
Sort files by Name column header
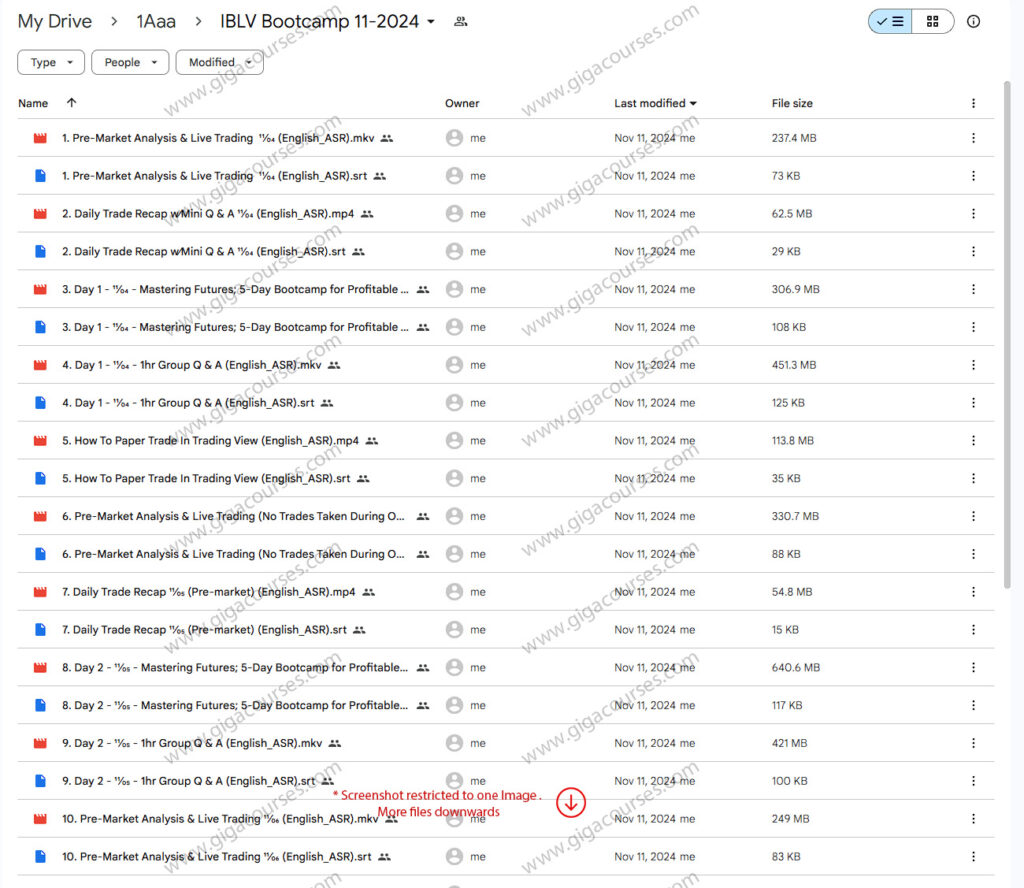coord(33,103)
